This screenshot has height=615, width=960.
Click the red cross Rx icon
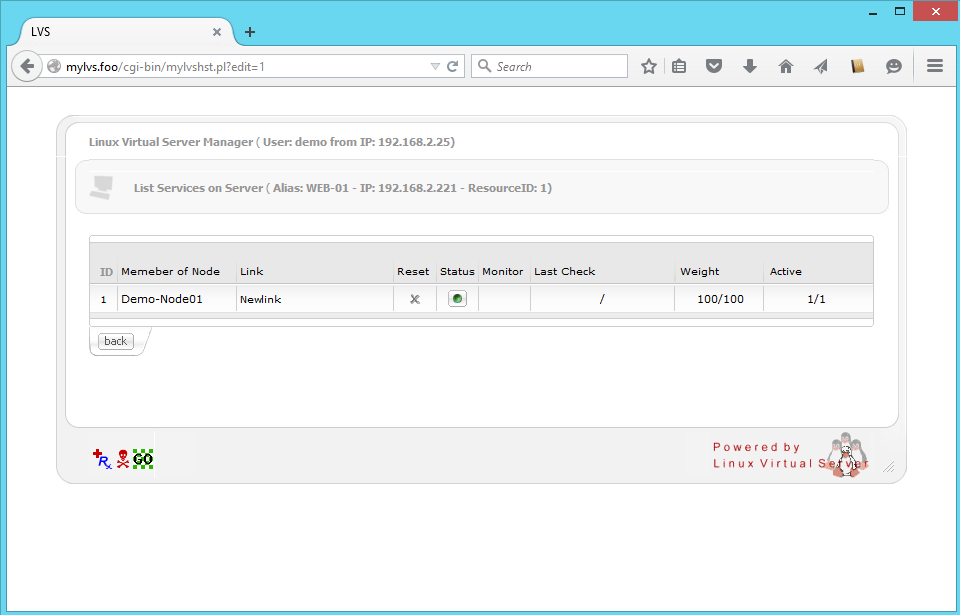(x=101, y=459)
